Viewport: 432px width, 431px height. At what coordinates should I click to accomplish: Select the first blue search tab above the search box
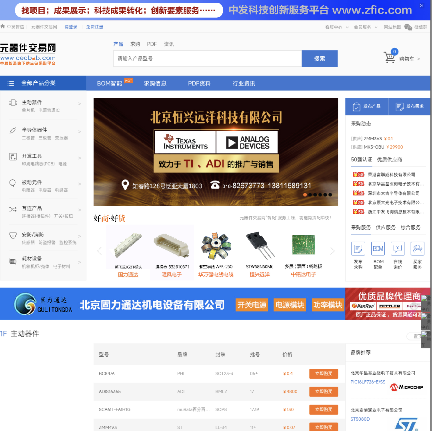(x=118, y=44)
